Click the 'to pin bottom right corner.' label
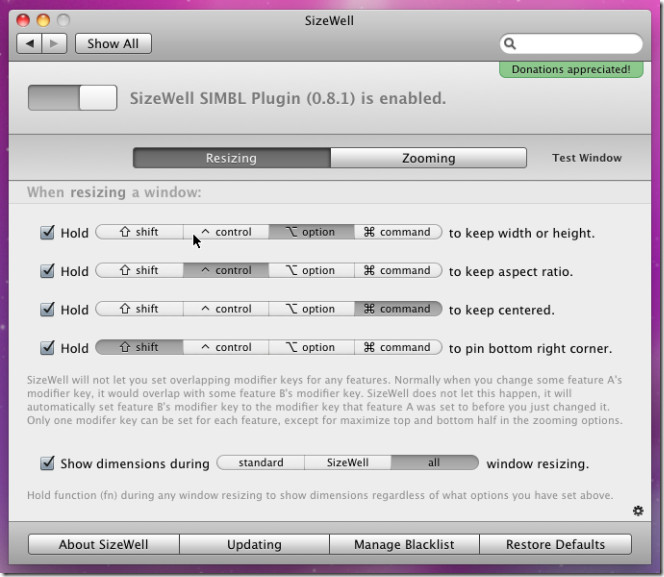 (531, 348)
